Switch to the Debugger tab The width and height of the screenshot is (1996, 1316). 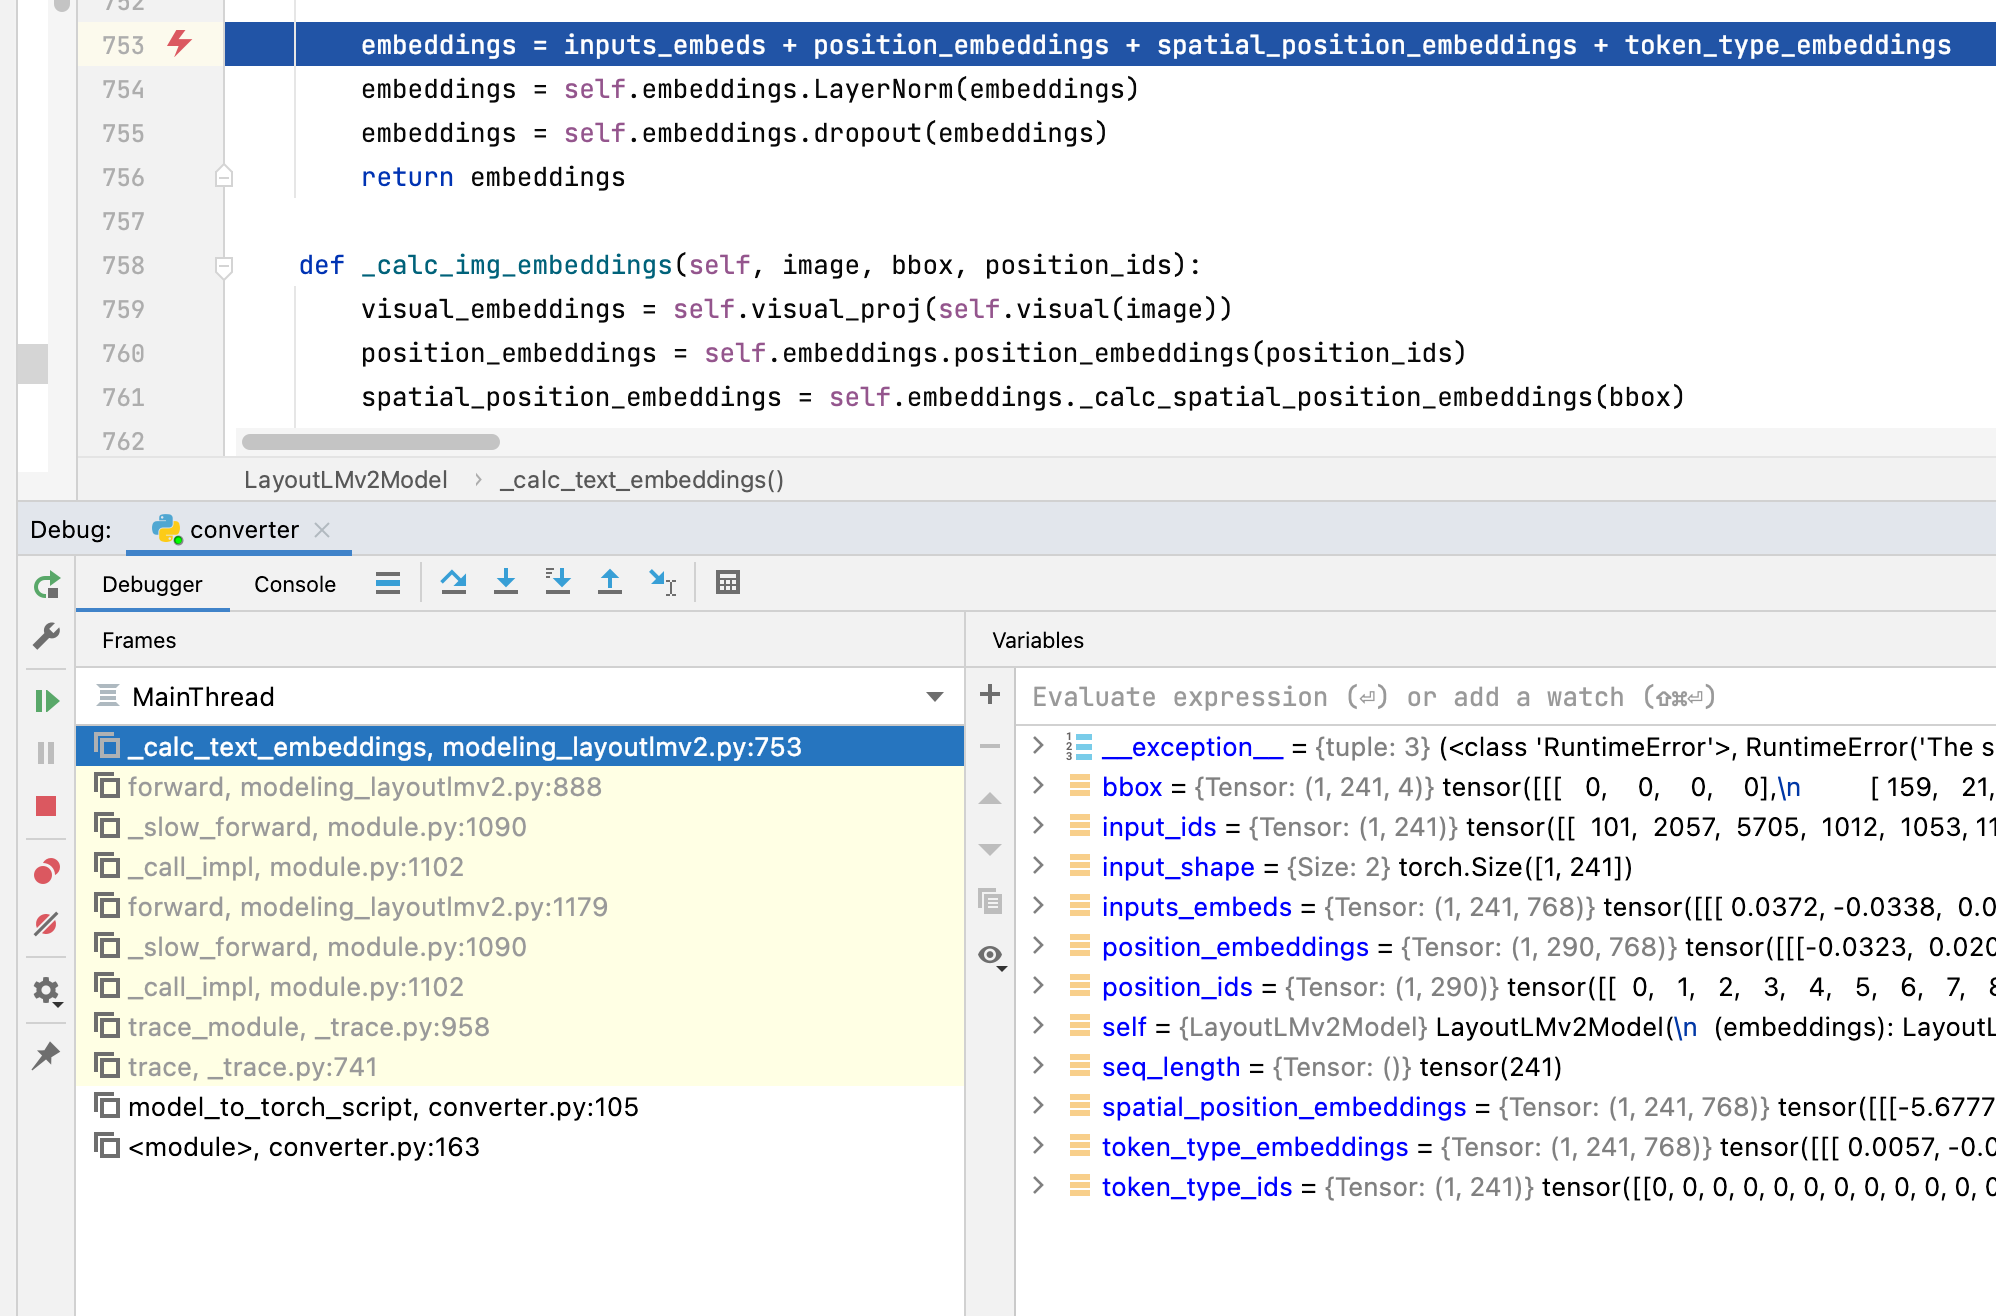152,584
